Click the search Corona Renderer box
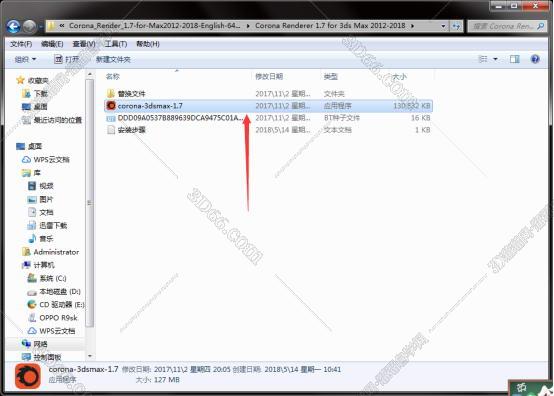 pyautogui.click(x=506, y=26)
